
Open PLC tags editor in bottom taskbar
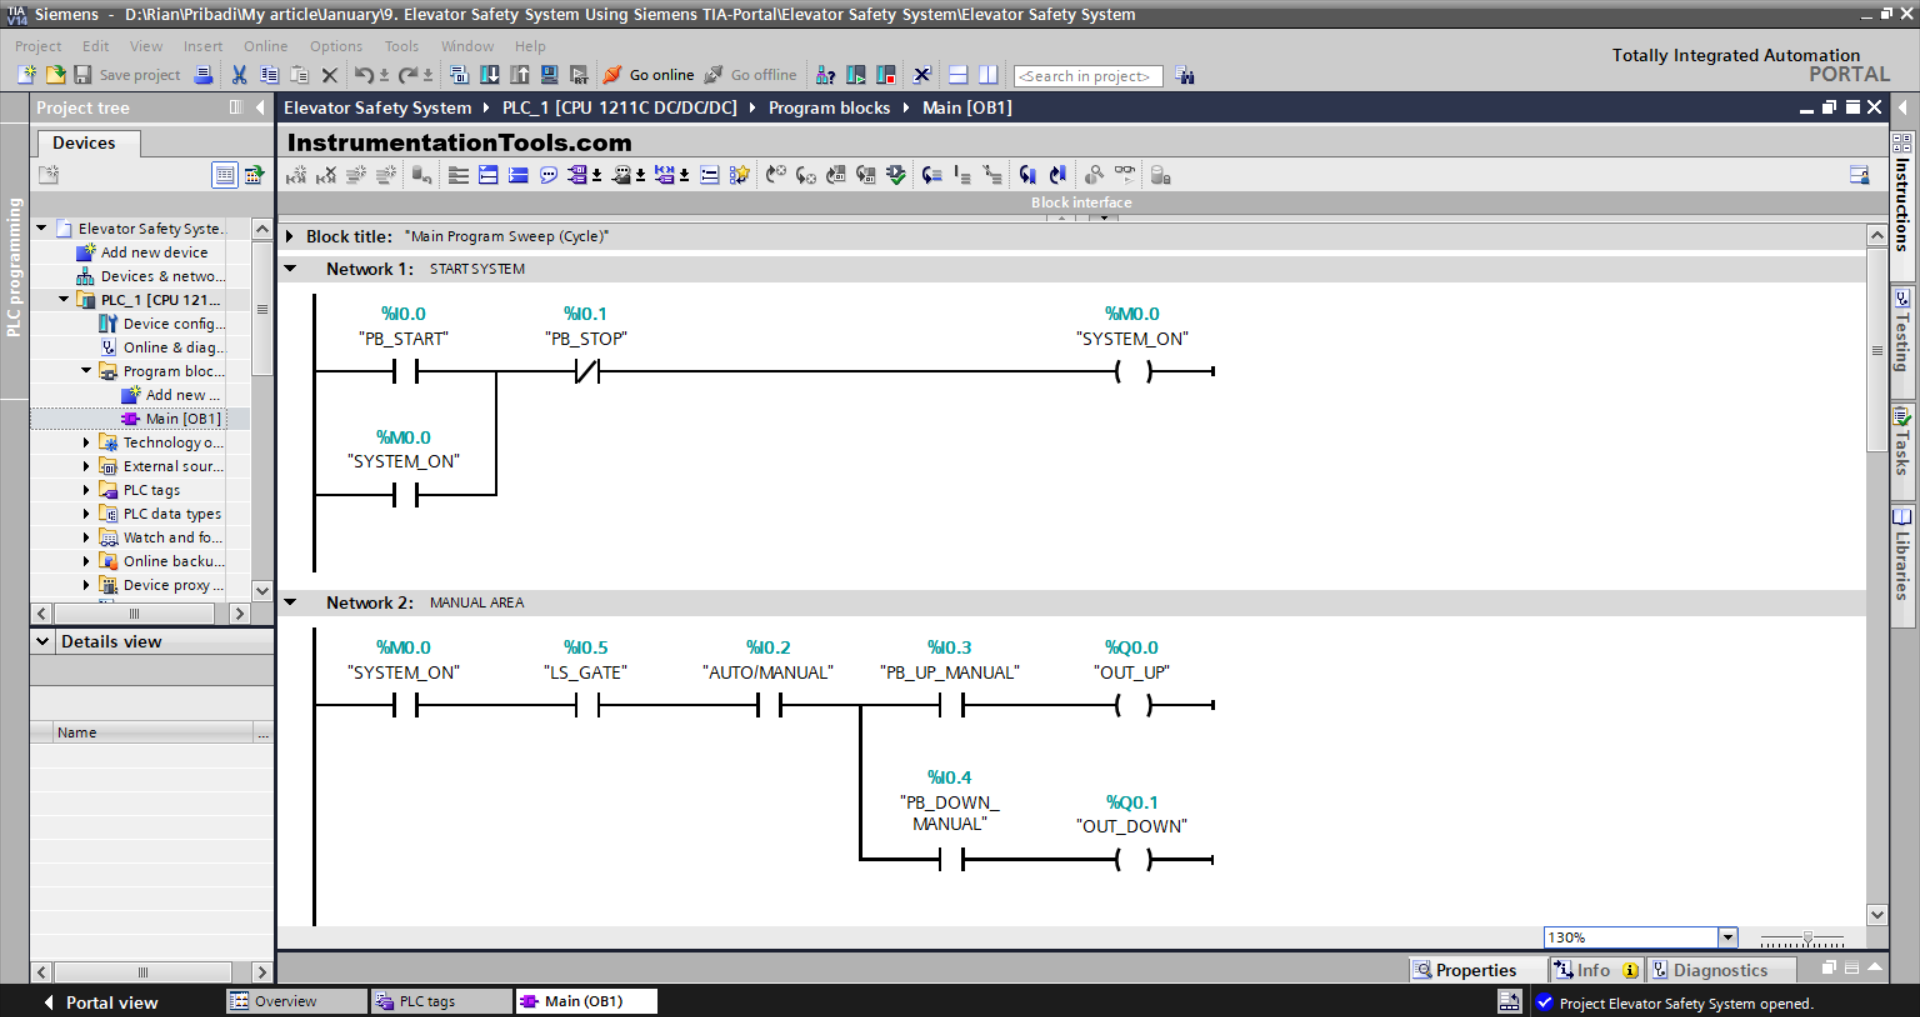[441, 1001]
